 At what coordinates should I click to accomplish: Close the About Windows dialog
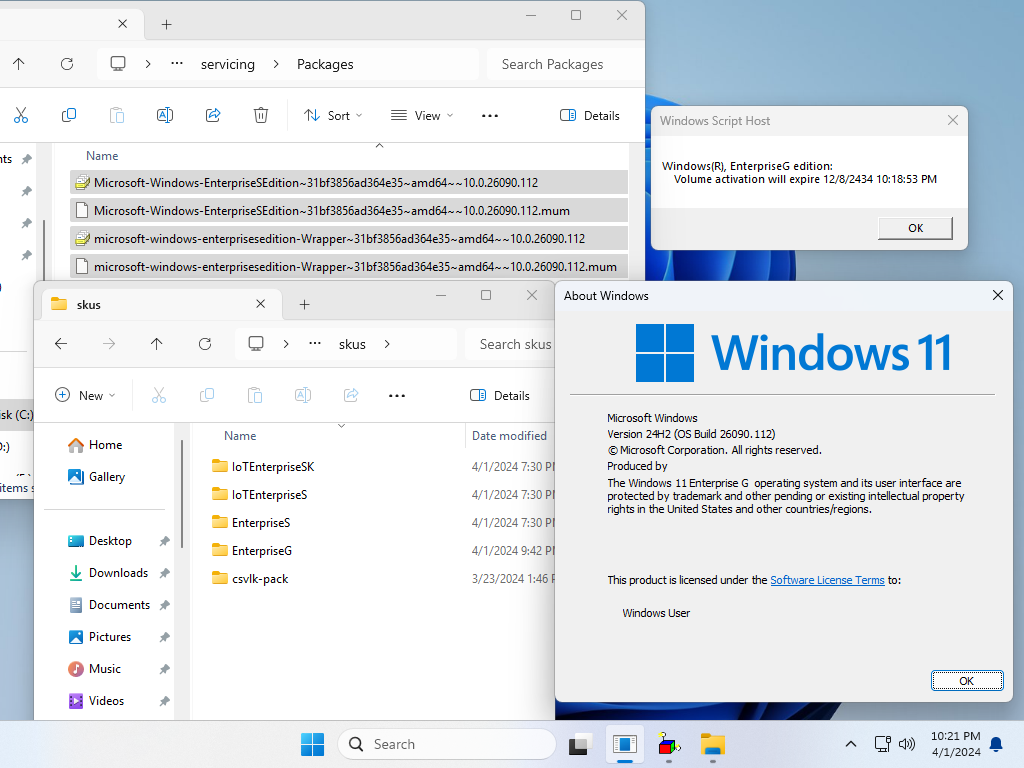[x=997, y=295]
